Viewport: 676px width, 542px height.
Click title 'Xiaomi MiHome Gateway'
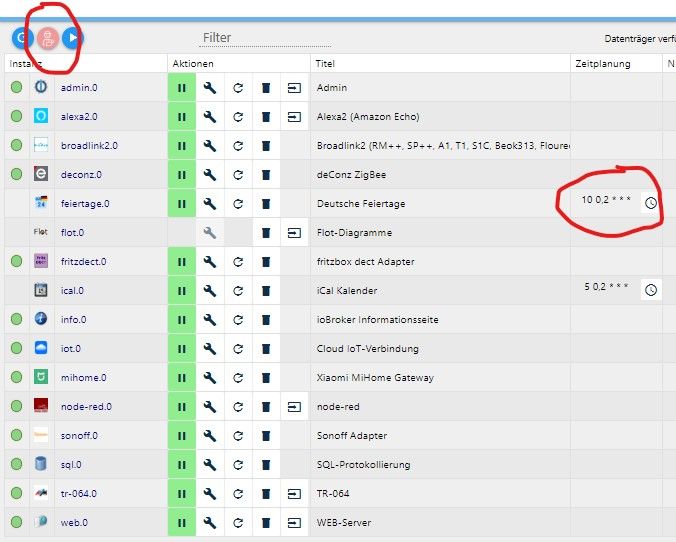click(x=375, y=378)
